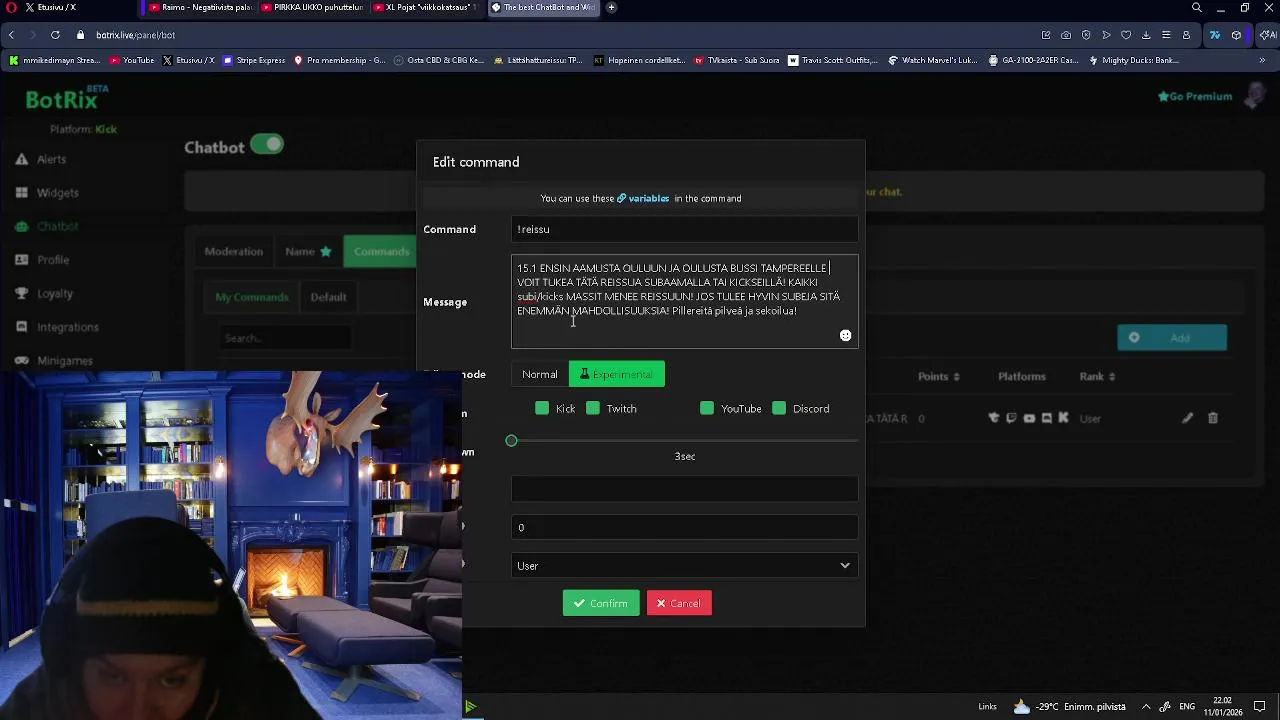Adjust the 3sec cooldown slider handle
This screenshot has height=720, width=1280.
(511, 441)
